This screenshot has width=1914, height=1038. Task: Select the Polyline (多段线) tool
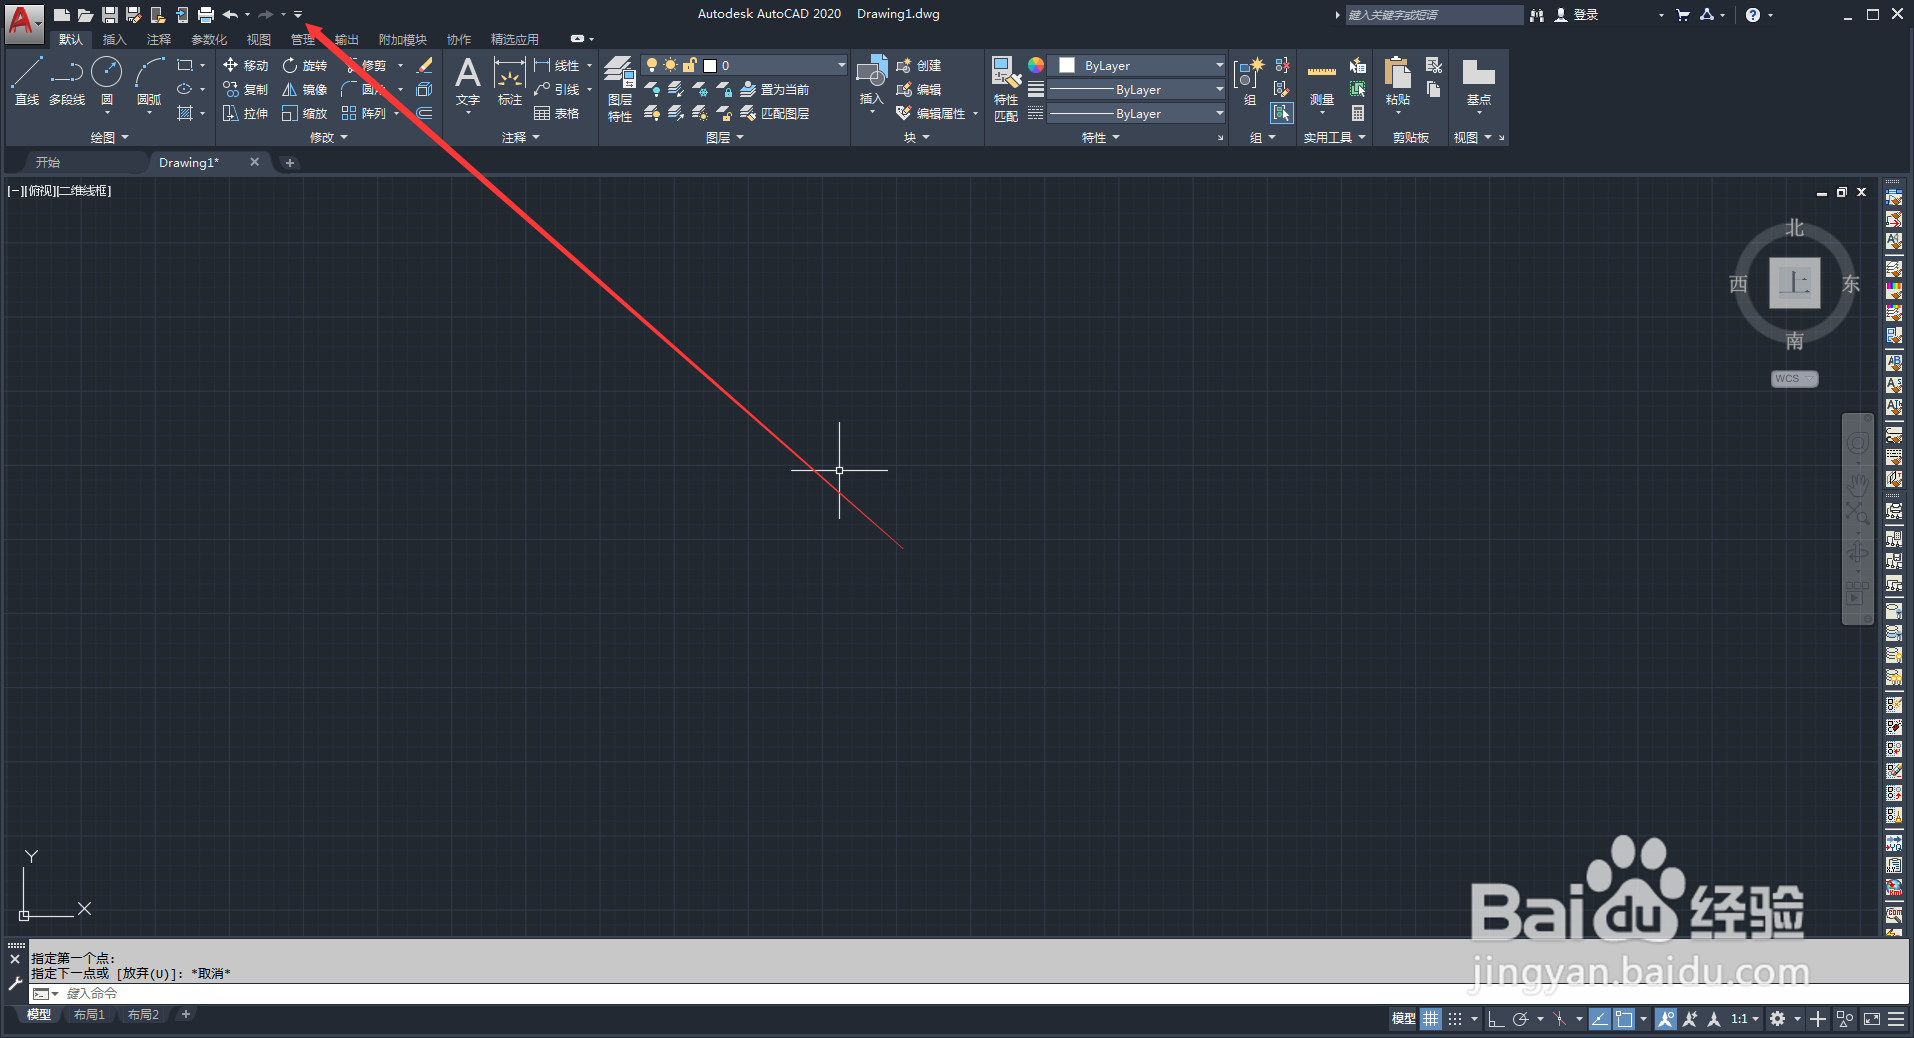[67, 80]
